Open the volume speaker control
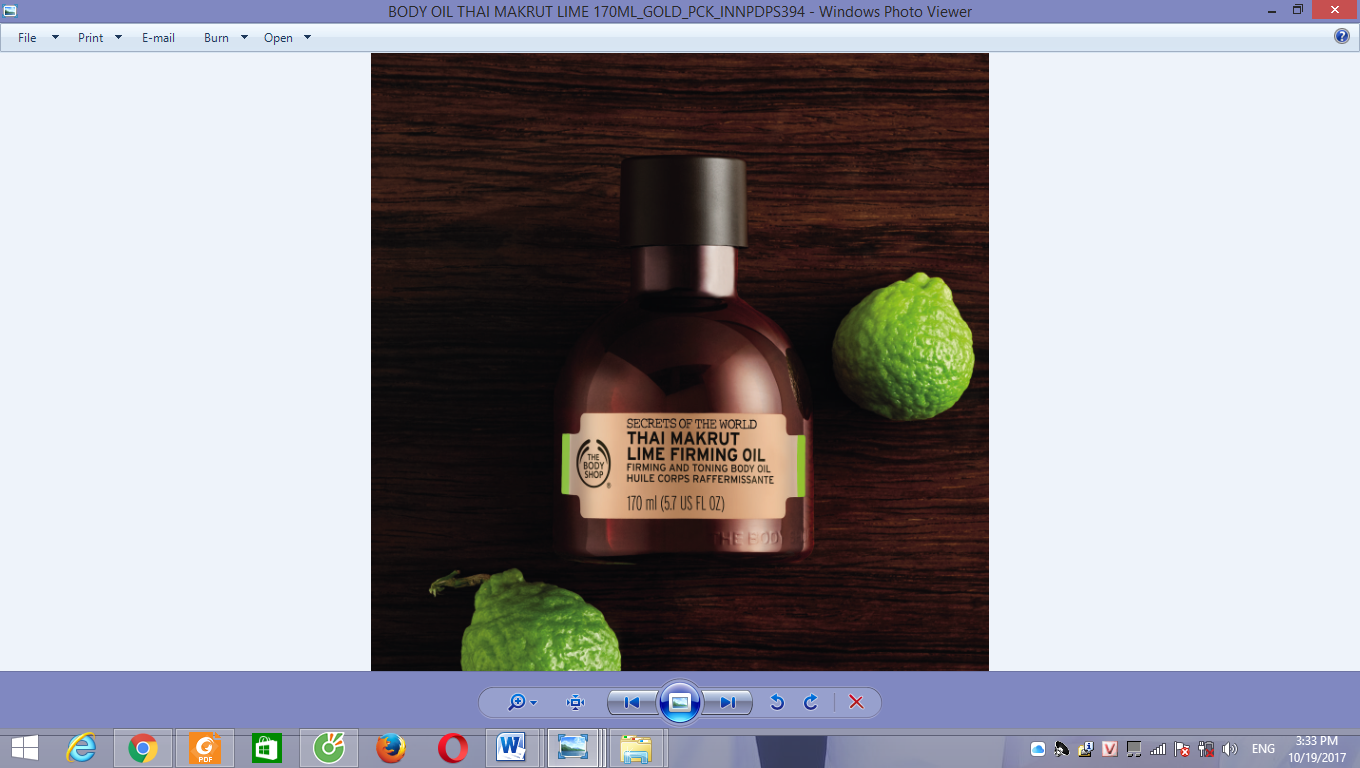This screenshot has width=1360, height=768. click(x=1229, y=749)
